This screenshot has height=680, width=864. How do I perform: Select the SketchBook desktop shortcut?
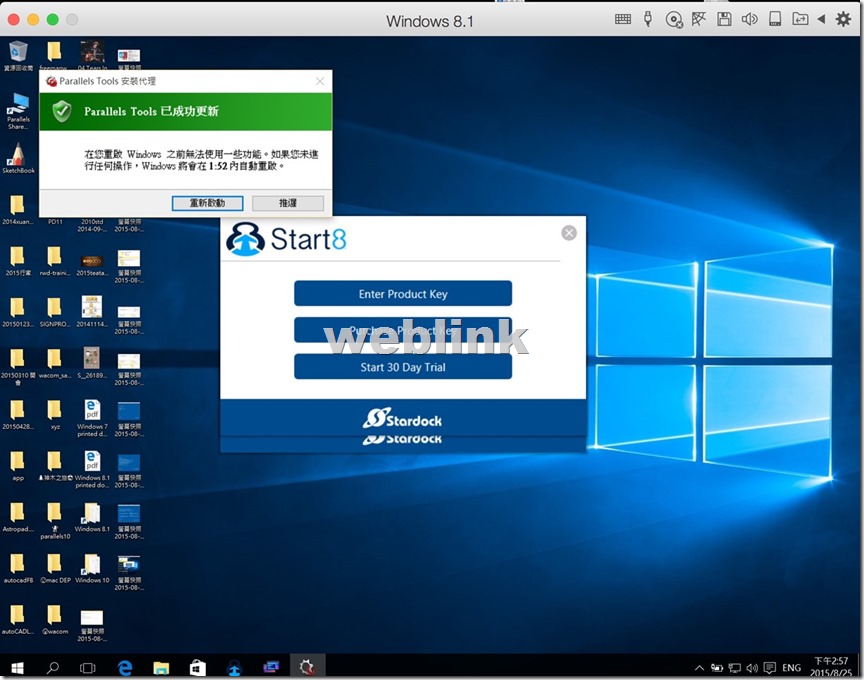18,158
